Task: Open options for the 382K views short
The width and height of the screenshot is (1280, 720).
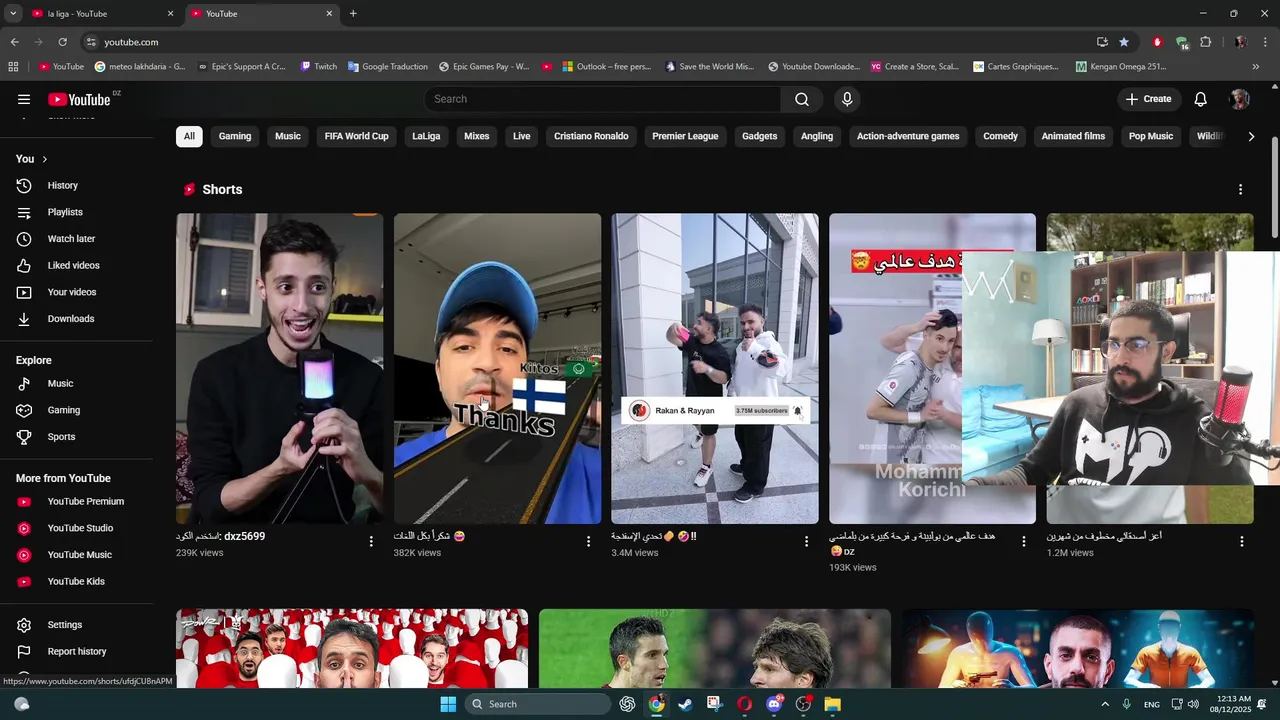Action: coord(588,541)
